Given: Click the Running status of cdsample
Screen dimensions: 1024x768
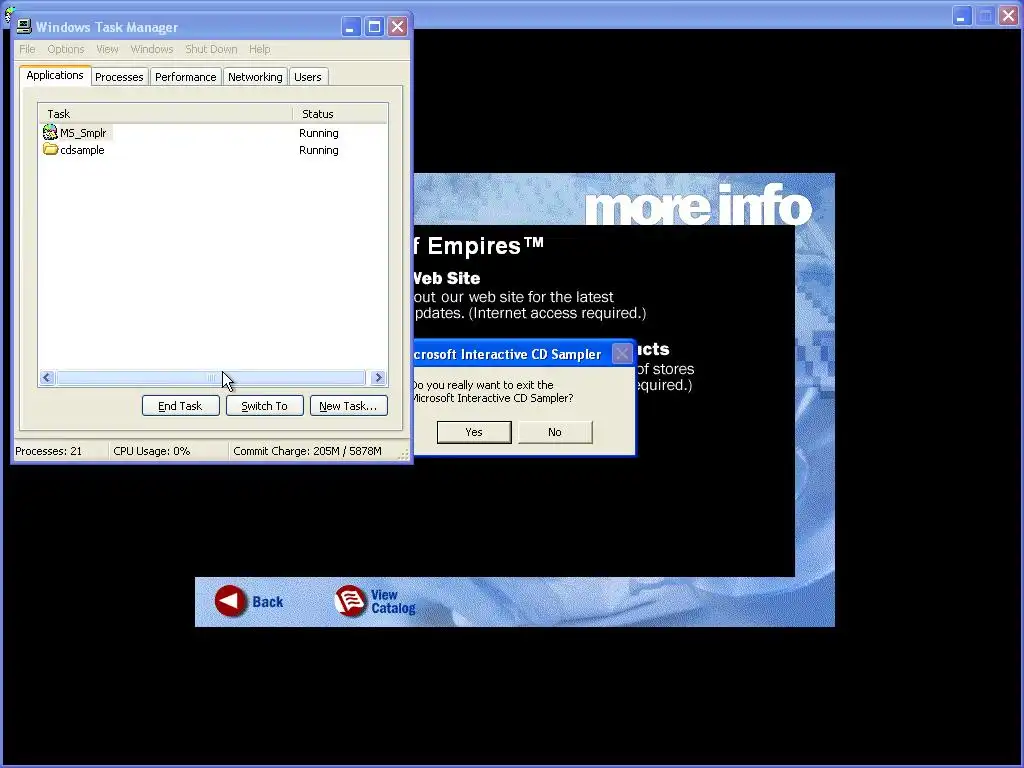Looking at the screenshot, I should point(319,150).
